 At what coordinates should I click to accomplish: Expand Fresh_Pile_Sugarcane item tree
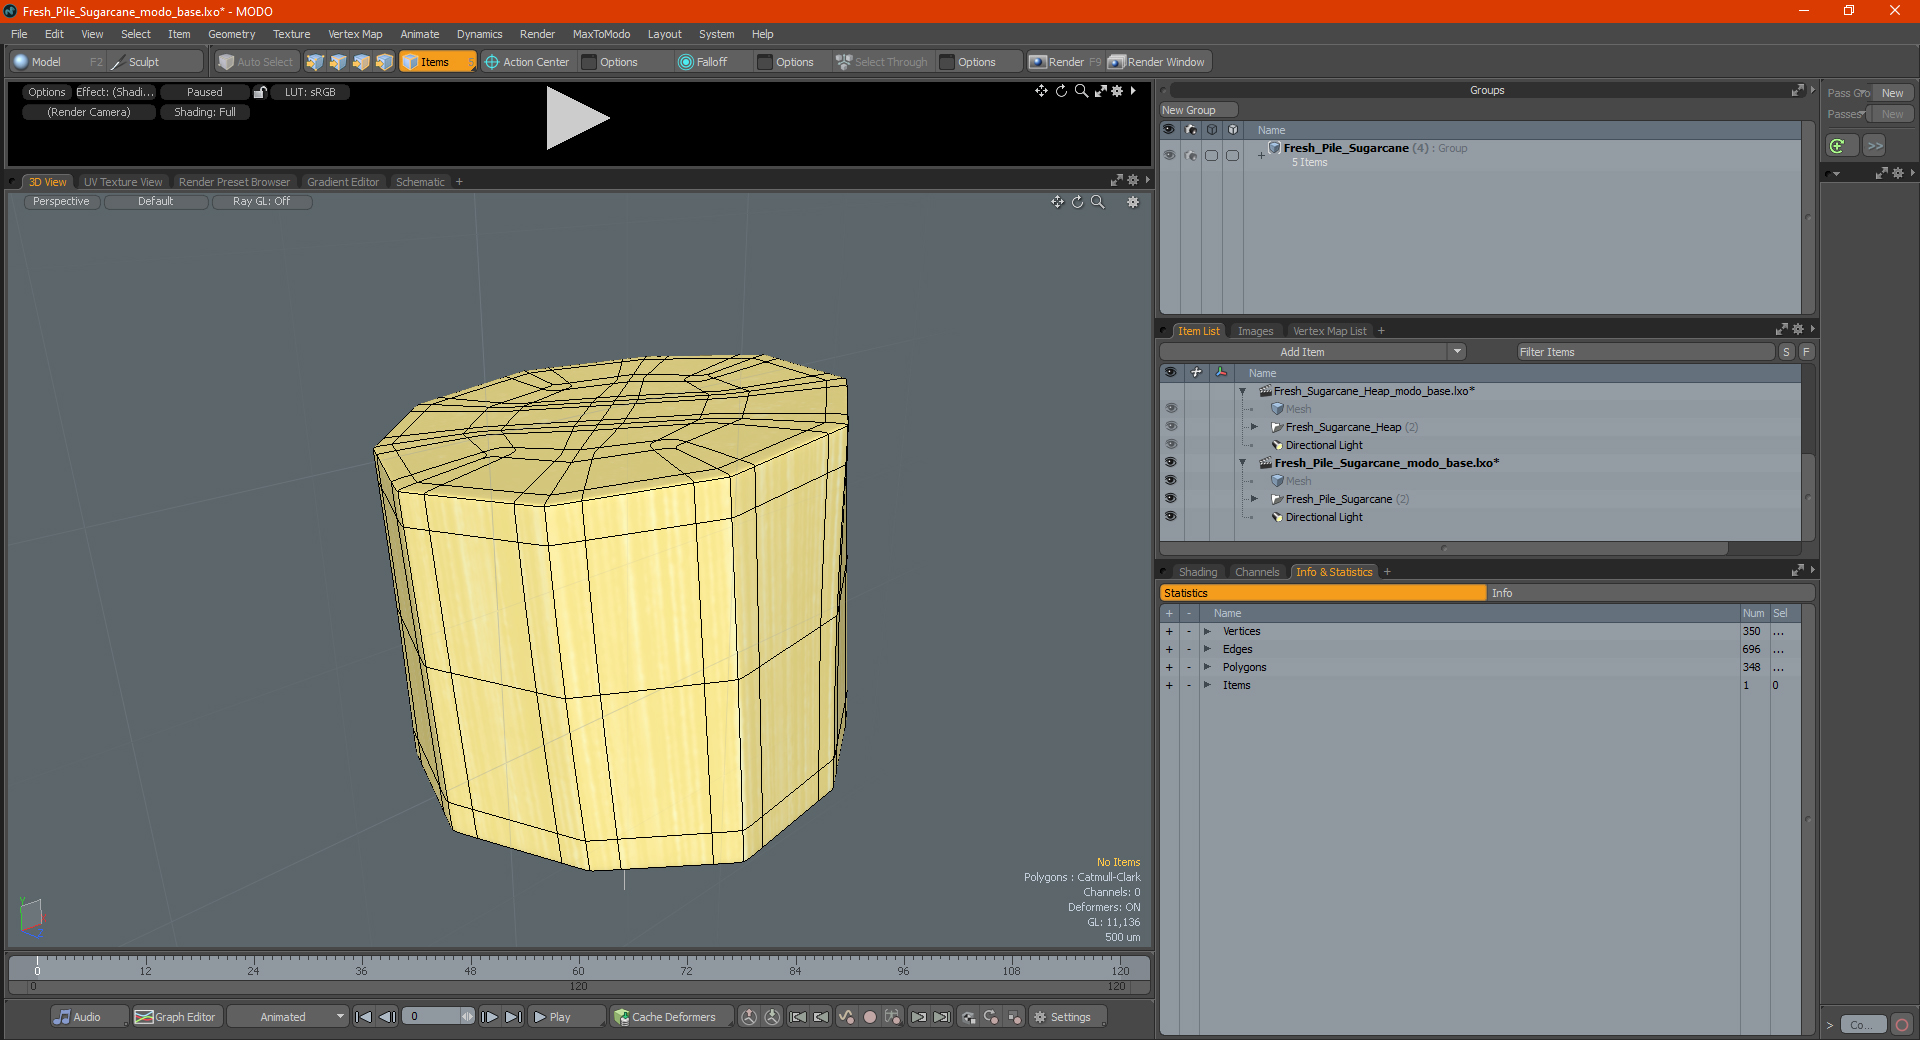pyautogui.click(x=1254, y=499)
